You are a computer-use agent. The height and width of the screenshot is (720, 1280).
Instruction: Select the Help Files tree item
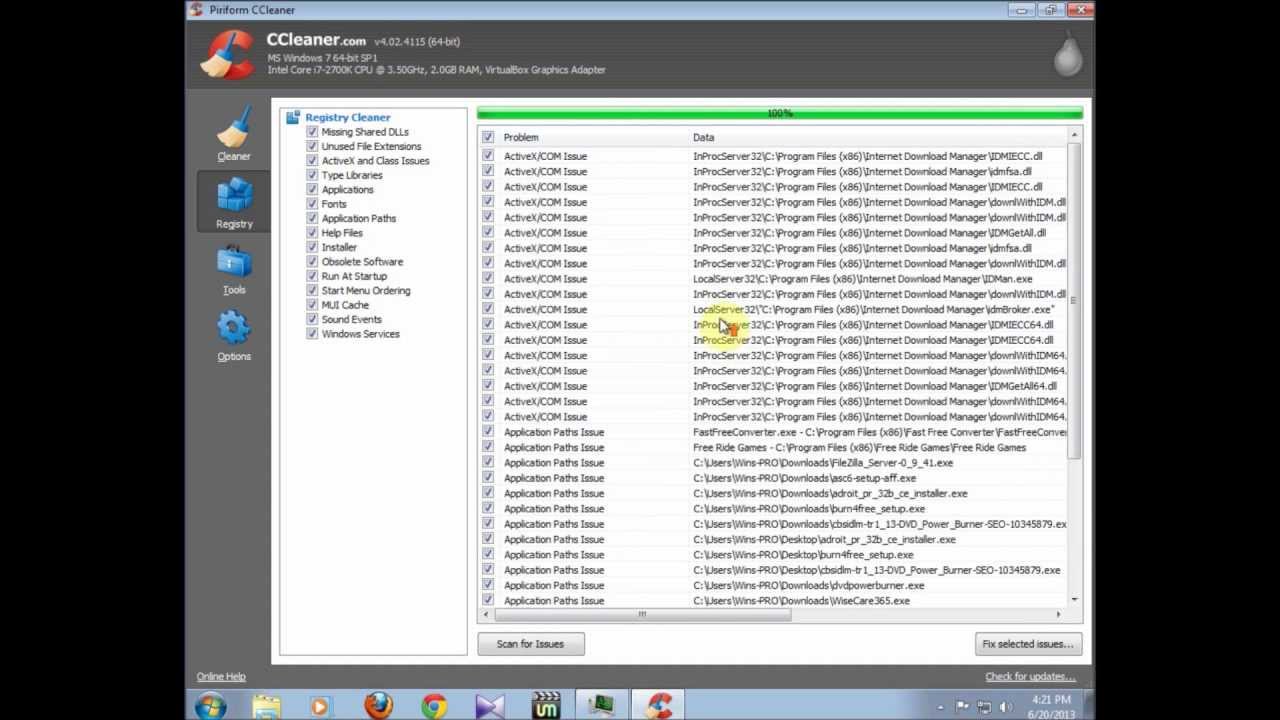click(342, 233)
